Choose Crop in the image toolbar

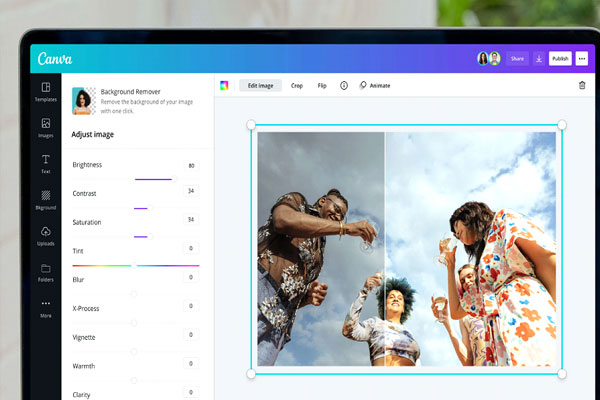click(297, 86)
